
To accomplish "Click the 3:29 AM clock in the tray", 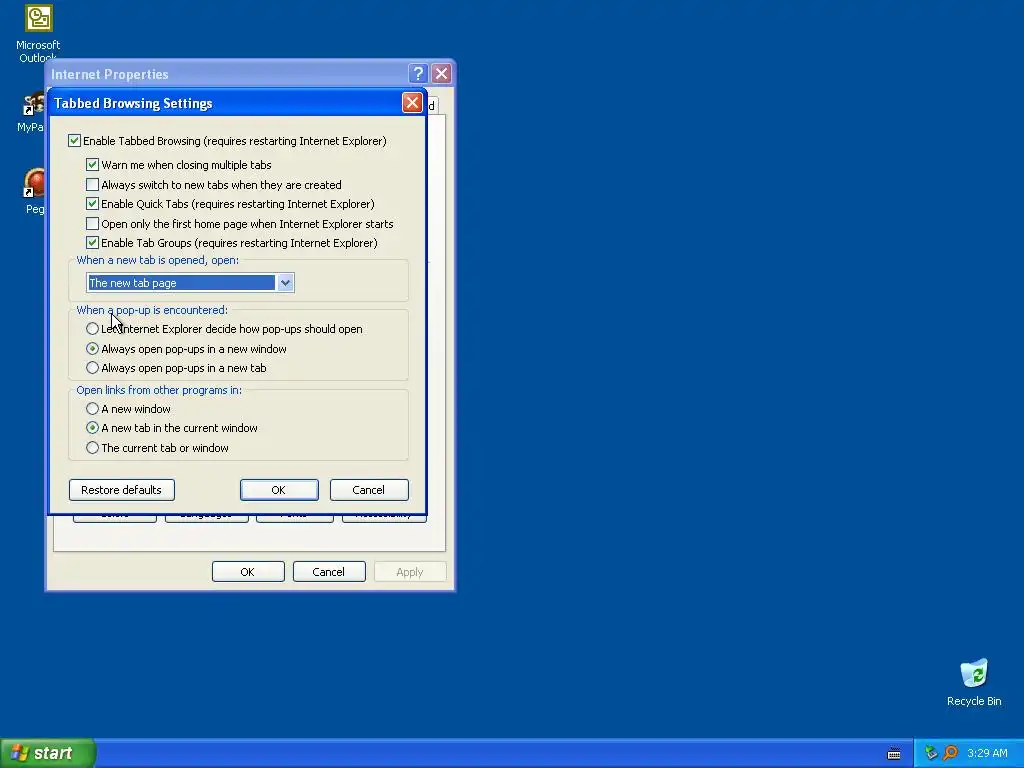I will 987,753.
